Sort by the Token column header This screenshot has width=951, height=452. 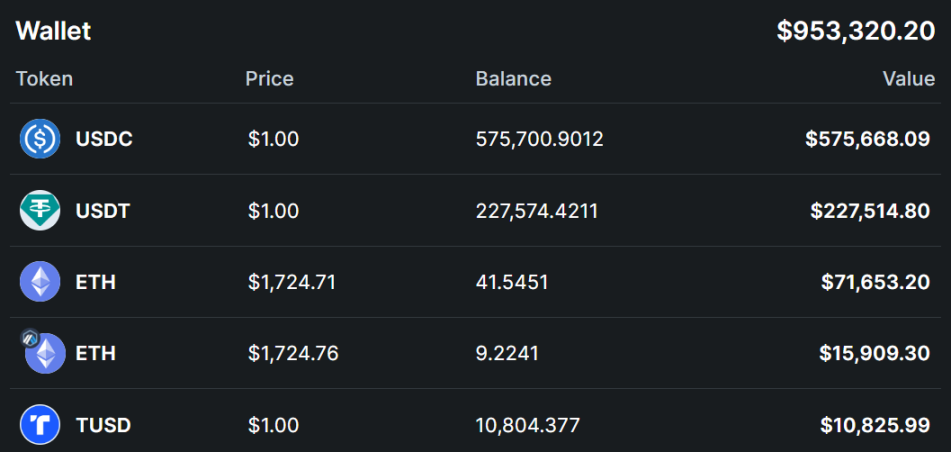click(x=44, y=79)
